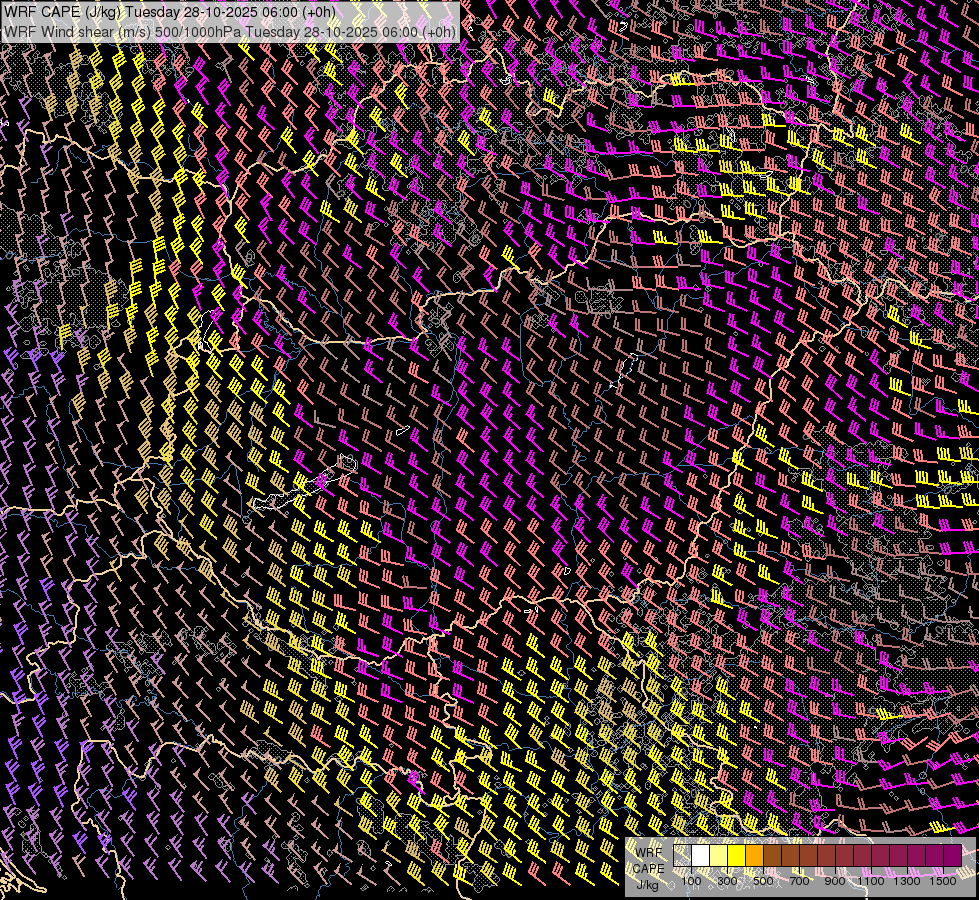The height and width of the screenshot is (900, 979).
Task: Select the orange swatch in the CAPE legend
Action: pos(754,855)
